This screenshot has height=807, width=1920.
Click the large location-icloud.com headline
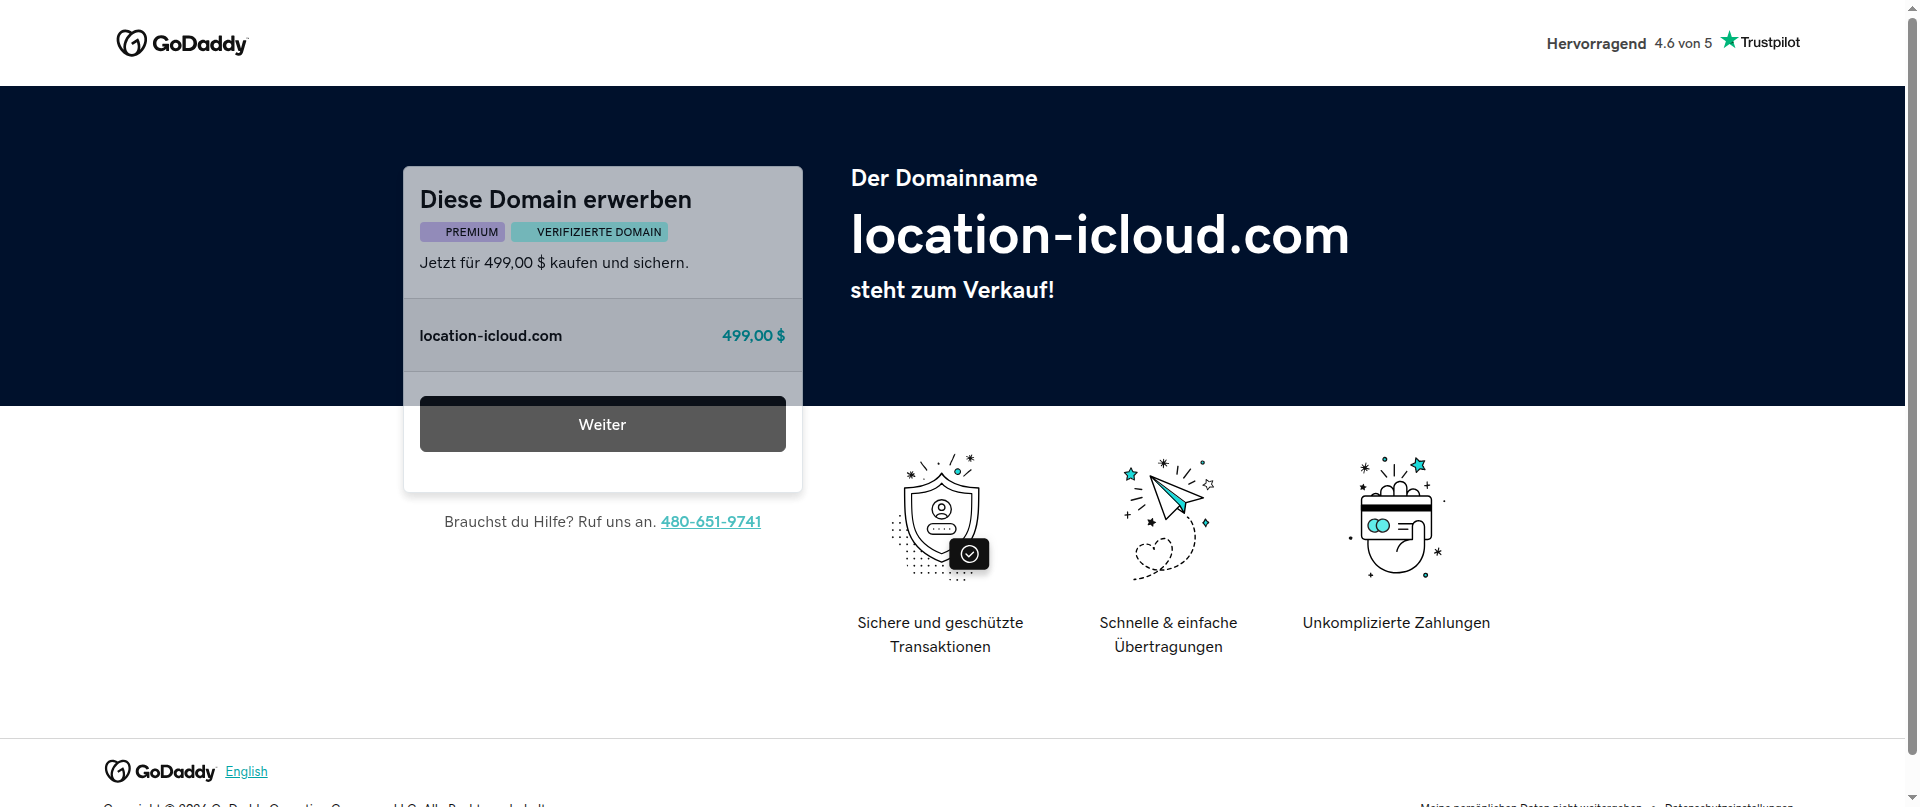[1100, 235]
